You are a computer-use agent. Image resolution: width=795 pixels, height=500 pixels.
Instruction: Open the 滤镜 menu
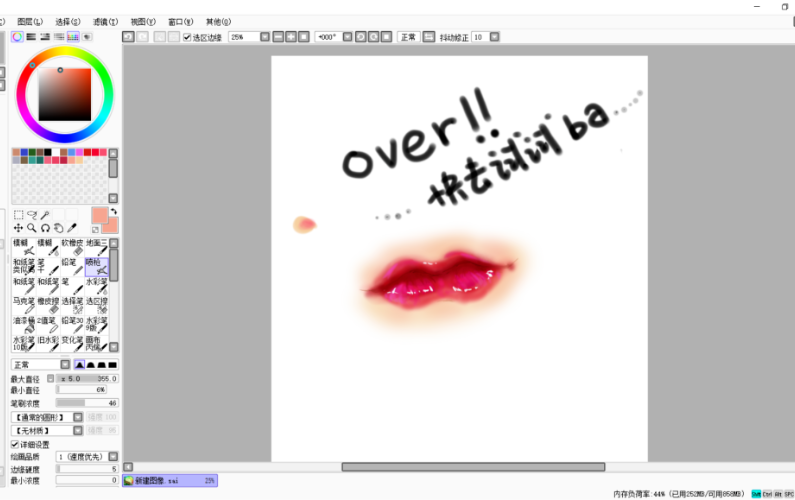(105, 22)
